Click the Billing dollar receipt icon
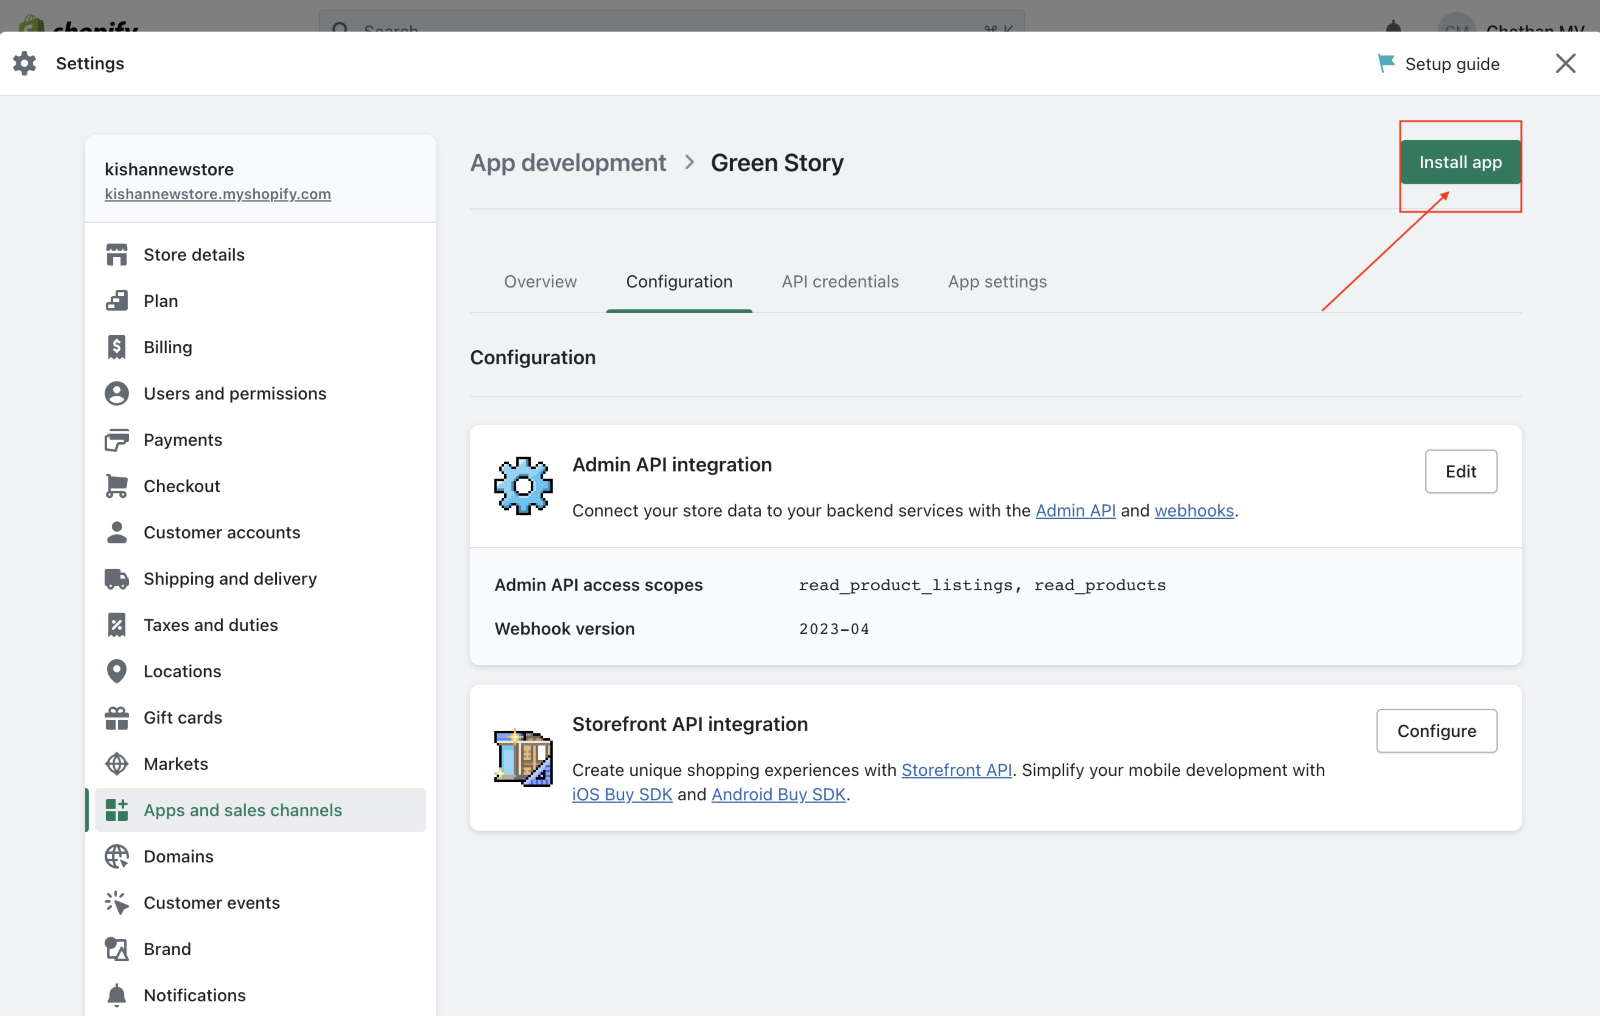Screen dimensions: 1600x1016 click(117, 347)
